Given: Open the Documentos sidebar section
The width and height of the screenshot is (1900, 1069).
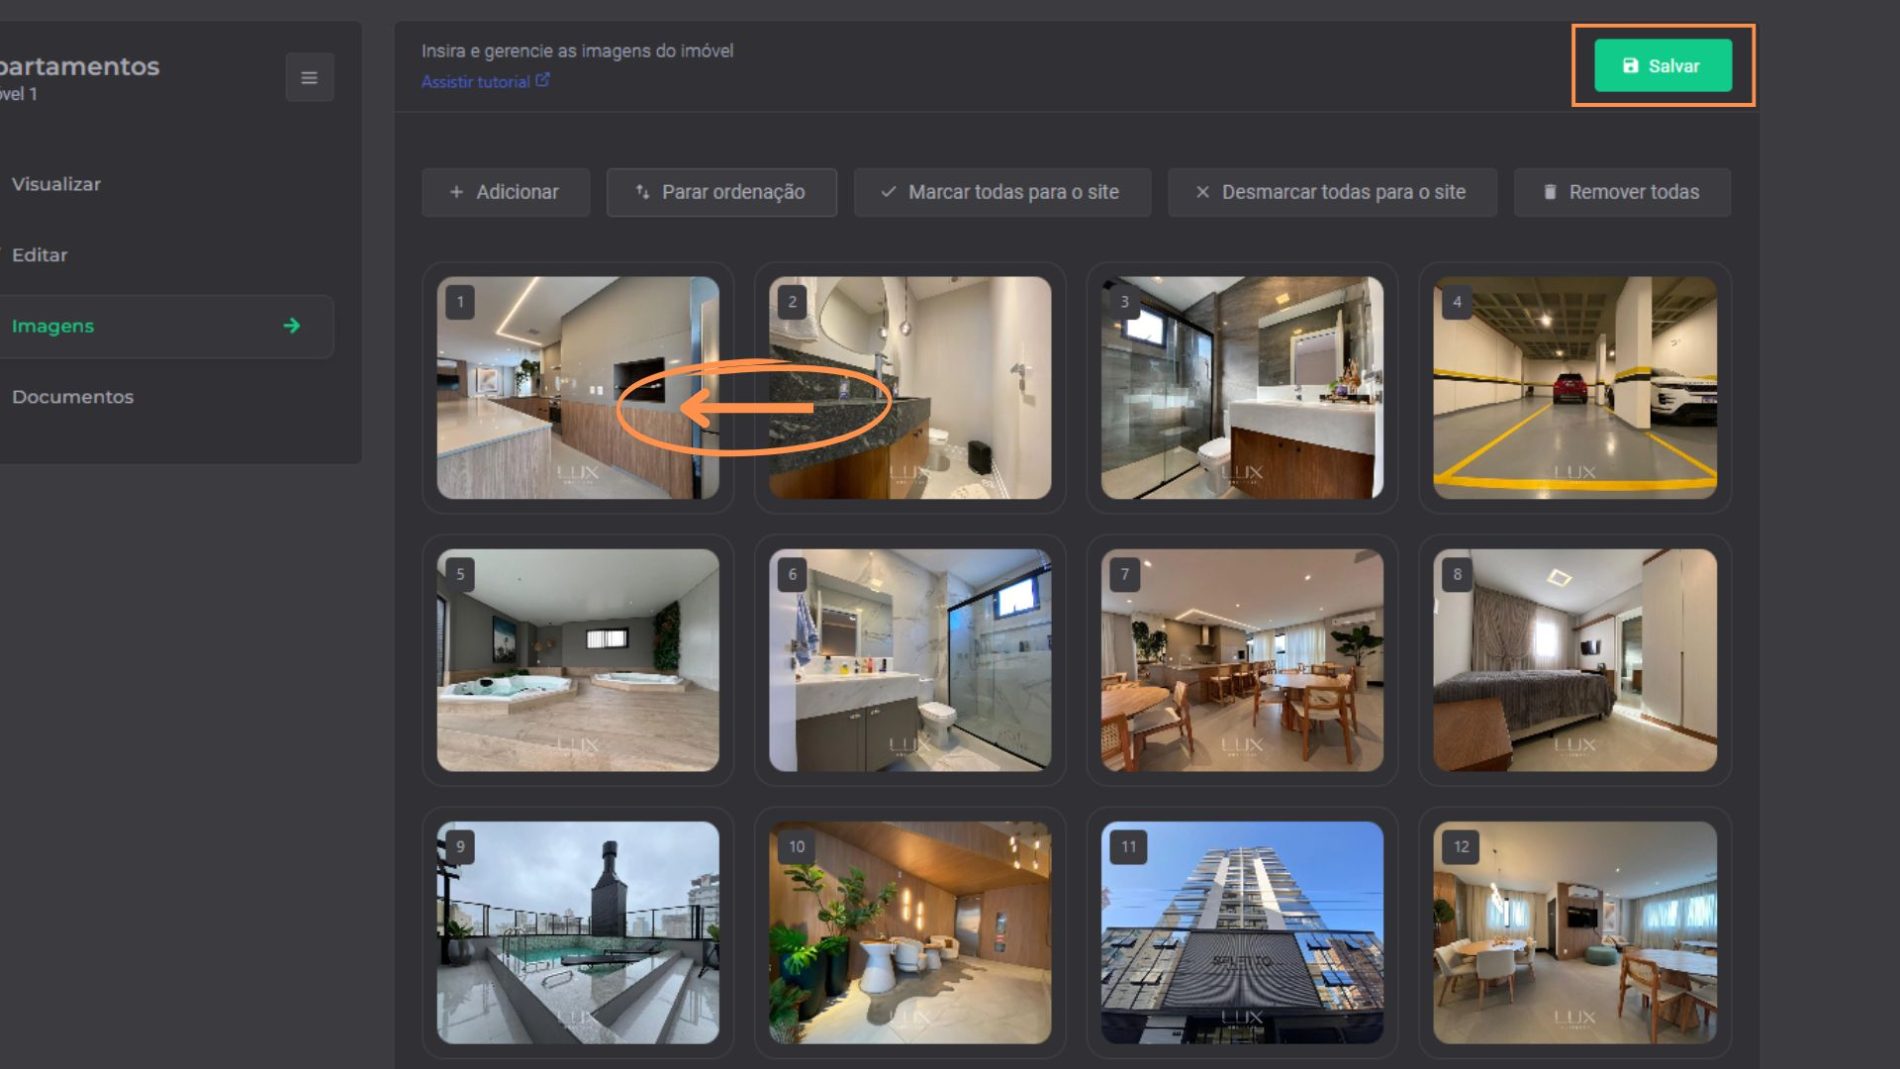Looking at the screenshot, I should [x=72, y=397].
